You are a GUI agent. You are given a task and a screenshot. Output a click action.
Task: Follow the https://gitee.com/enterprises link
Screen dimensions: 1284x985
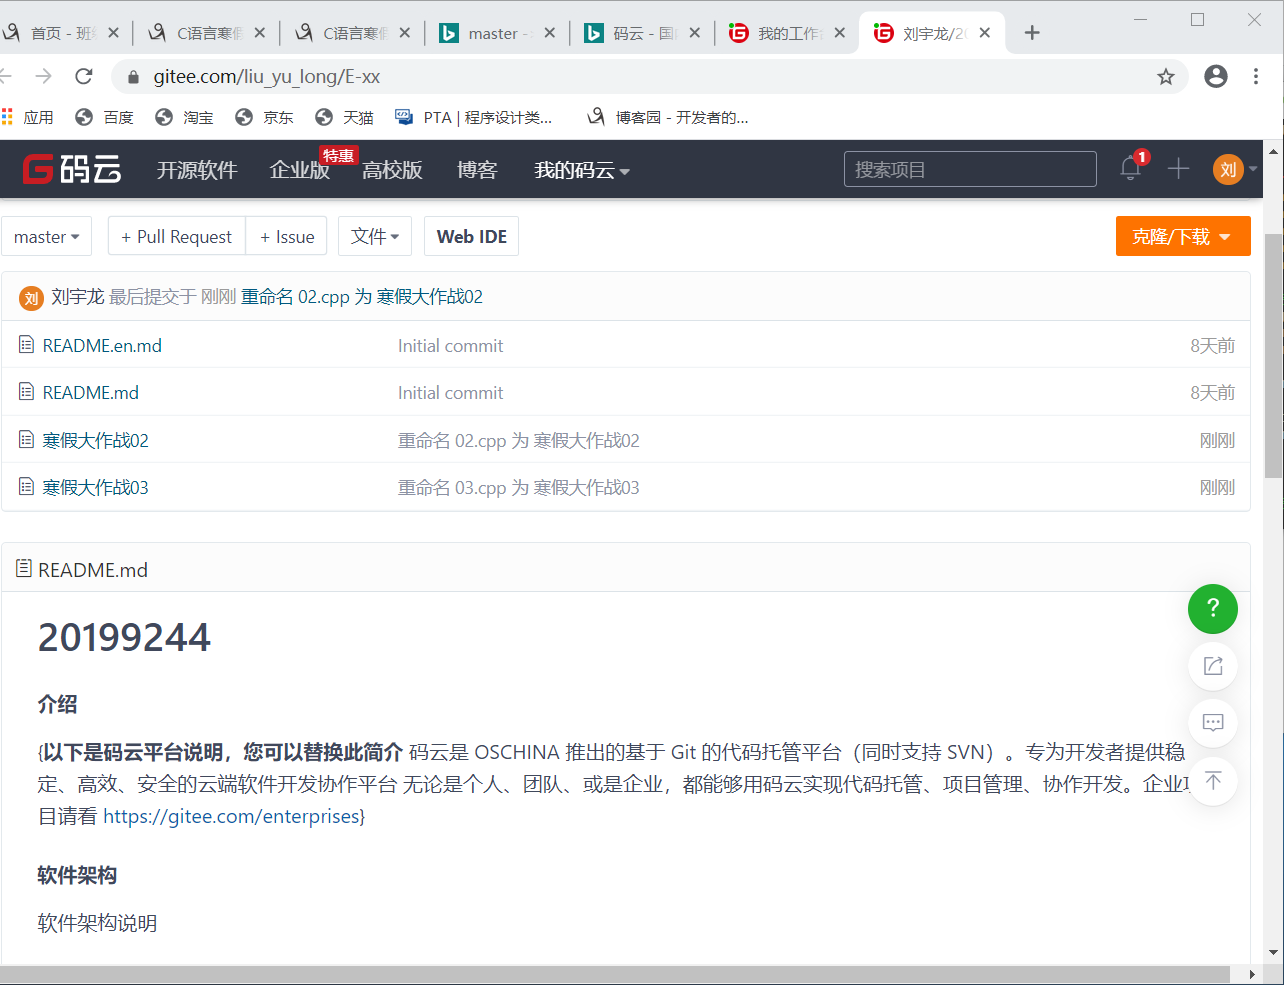pos(231,816)
